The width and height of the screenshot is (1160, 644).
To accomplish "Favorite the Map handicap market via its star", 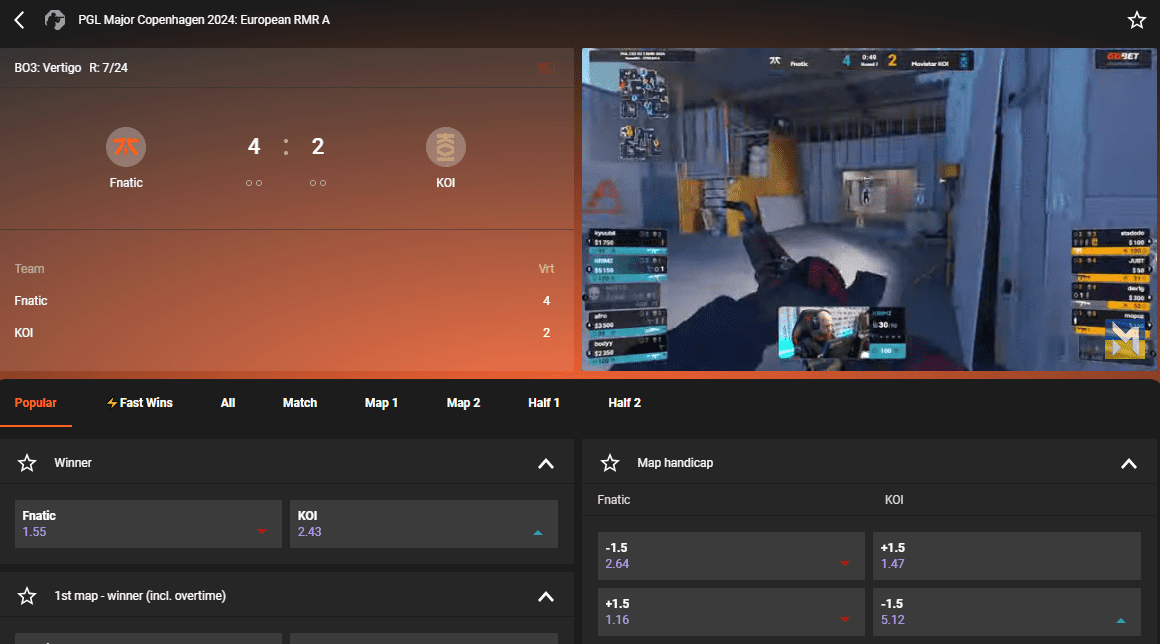I will pos(610,462).
